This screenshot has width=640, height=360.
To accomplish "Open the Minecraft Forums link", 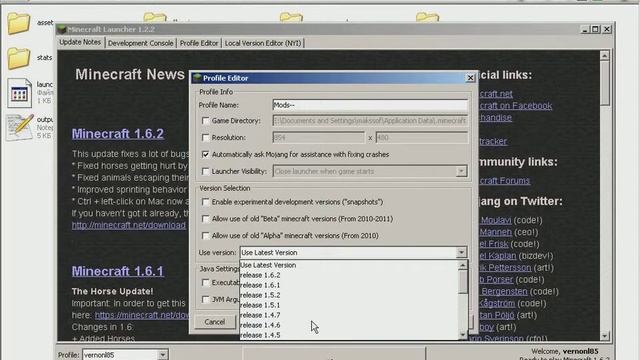I will click(x=505, y=180).
